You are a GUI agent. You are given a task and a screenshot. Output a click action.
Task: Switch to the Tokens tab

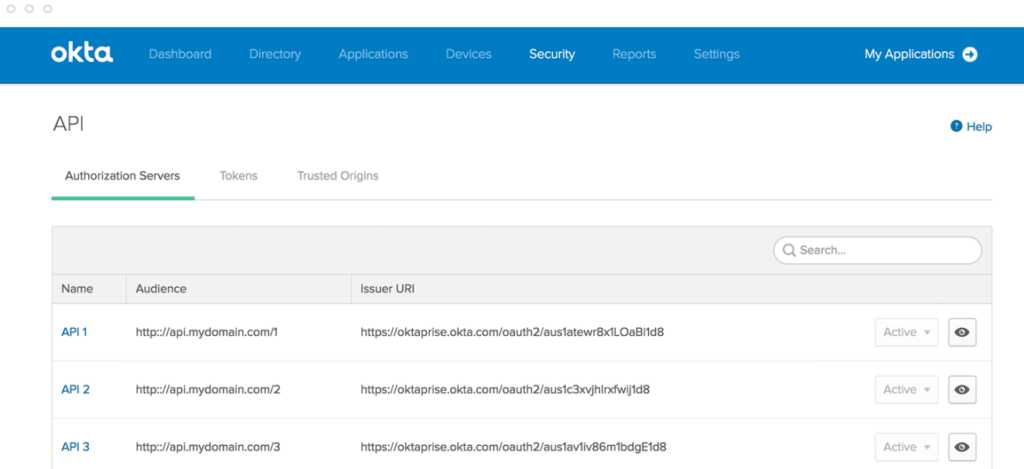pos(238,176)
